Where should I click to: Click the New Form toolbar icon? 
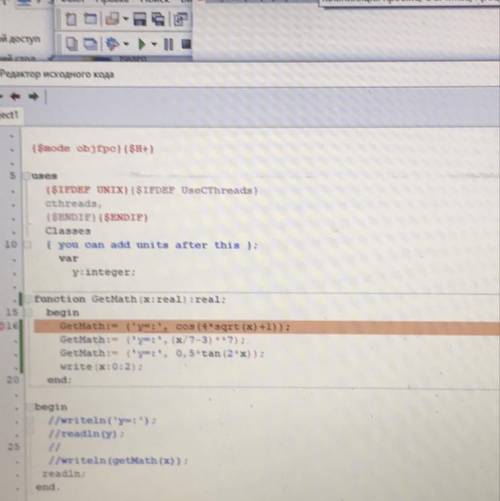click(x=90, y=19)
